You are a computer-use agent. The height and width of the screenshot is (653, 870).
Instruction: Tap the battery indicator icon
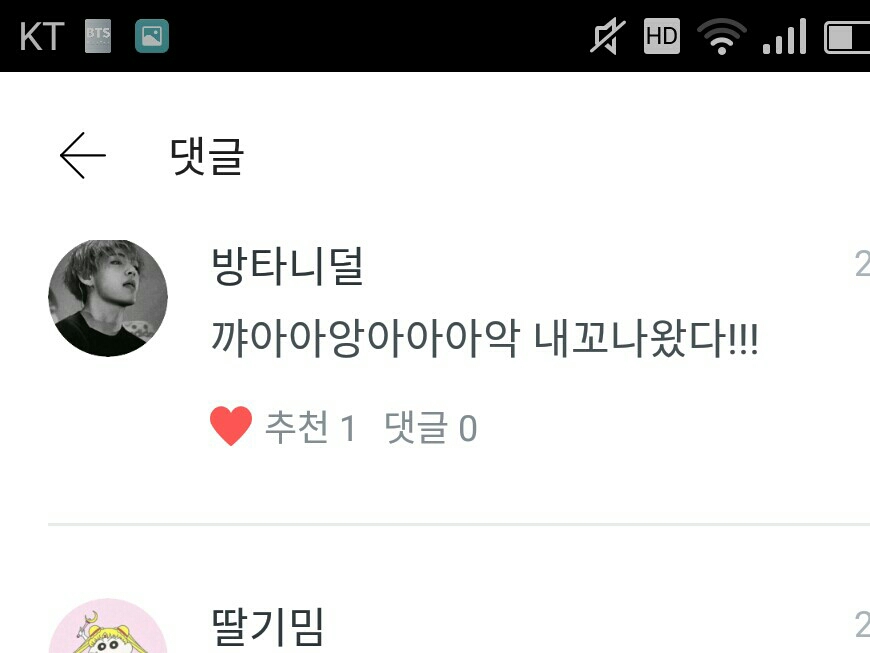click(847, 38)
